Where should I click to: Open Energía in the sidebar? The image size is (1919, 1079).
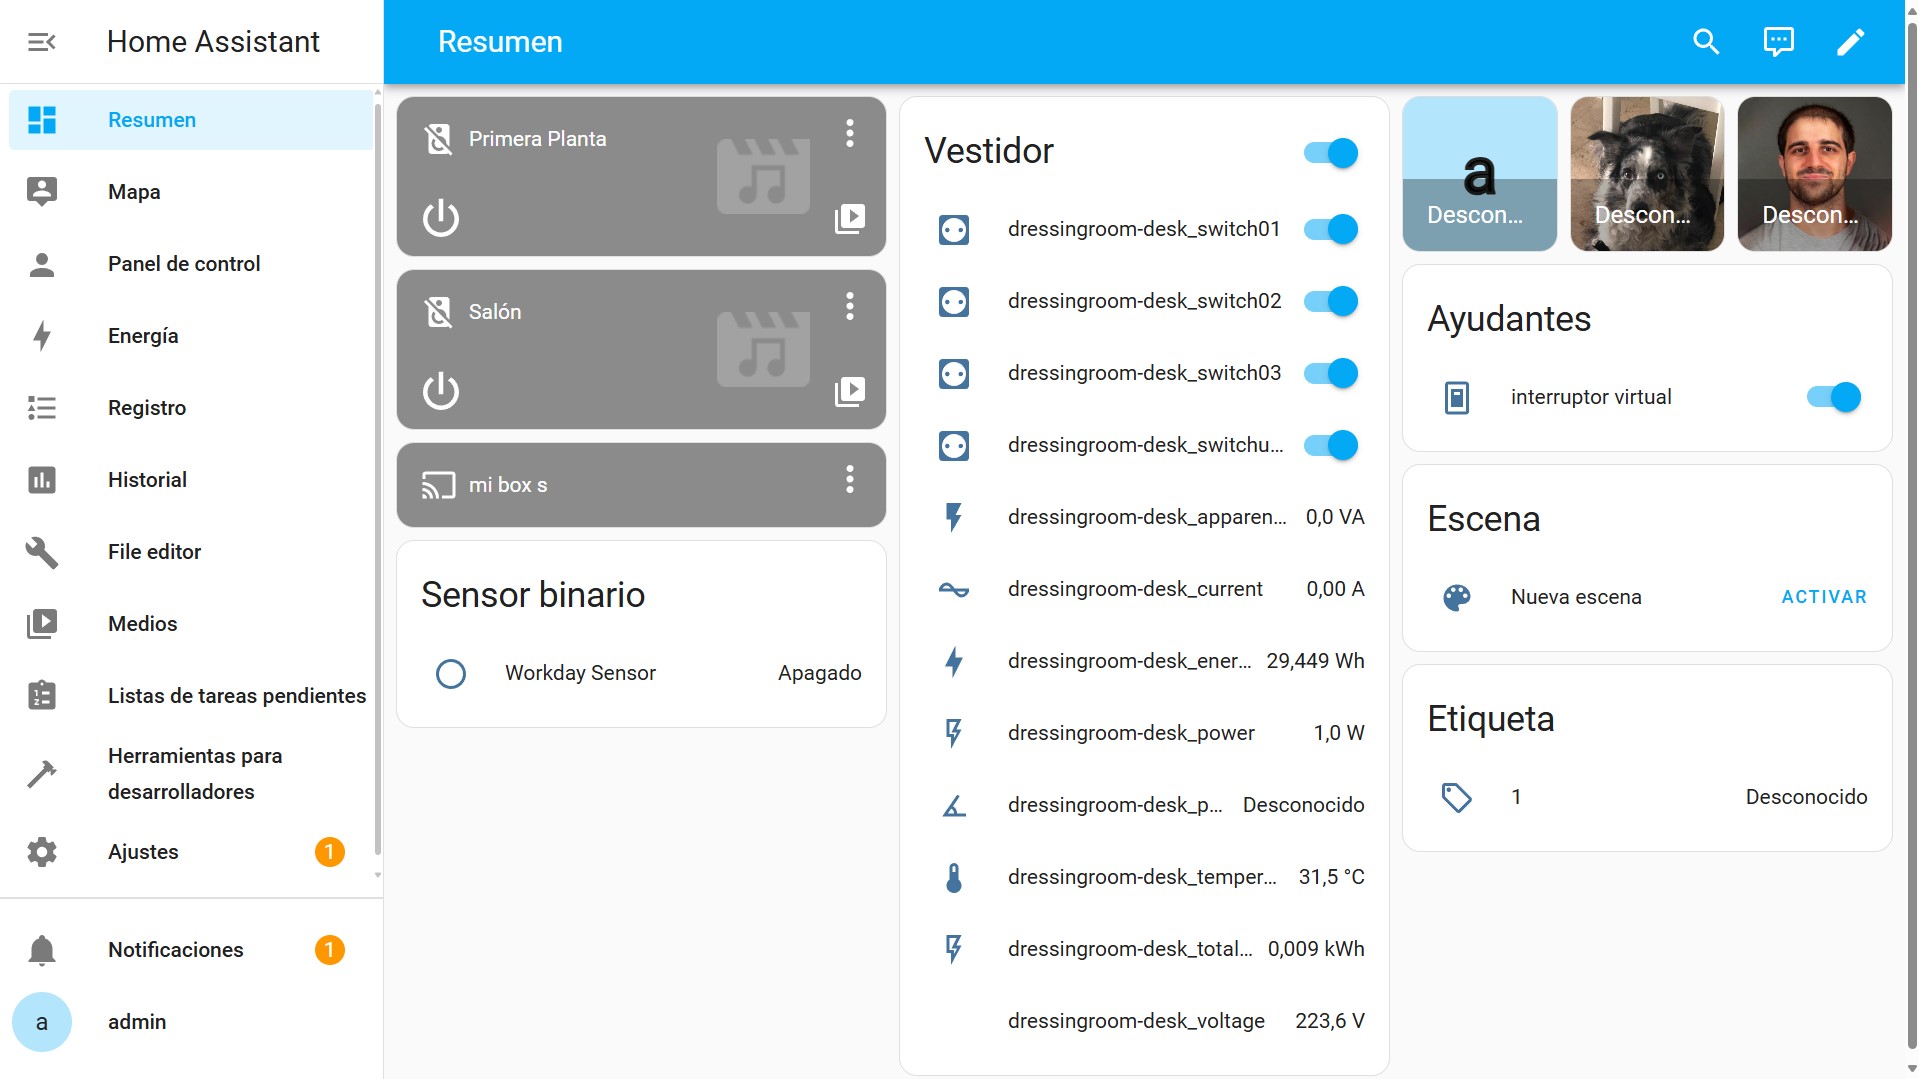[143, 336]
